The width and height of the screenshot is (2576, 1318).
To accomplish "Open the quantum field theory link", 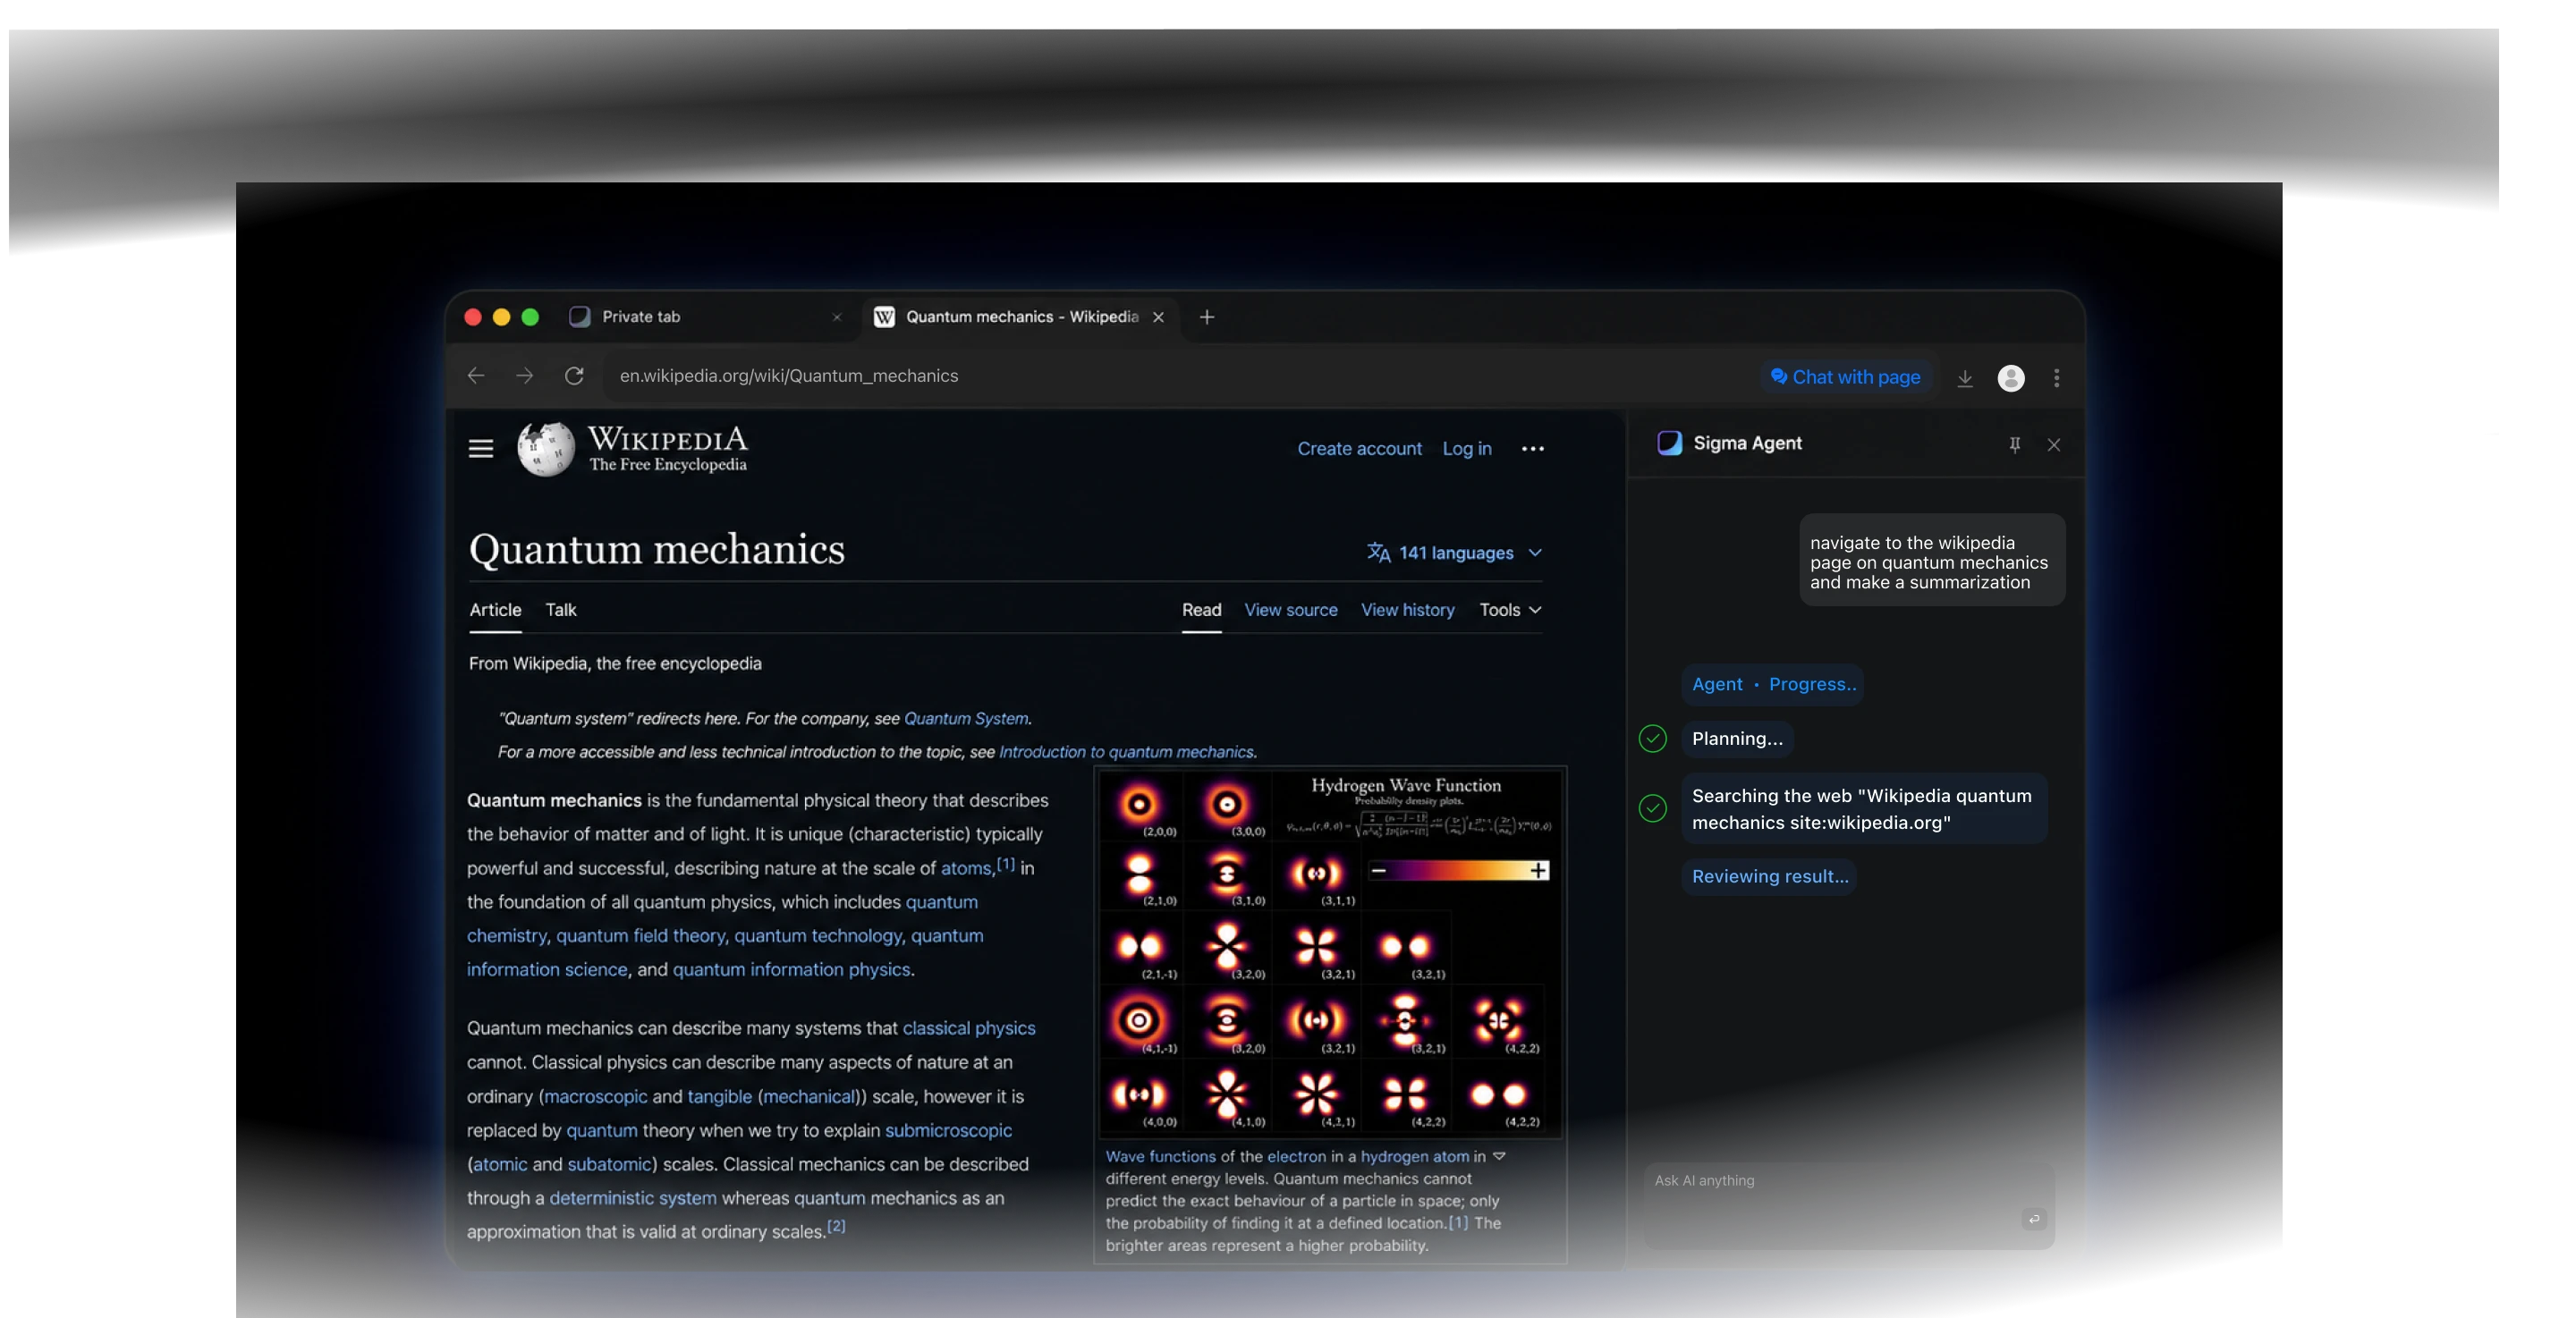I will (x=640, y=936).
